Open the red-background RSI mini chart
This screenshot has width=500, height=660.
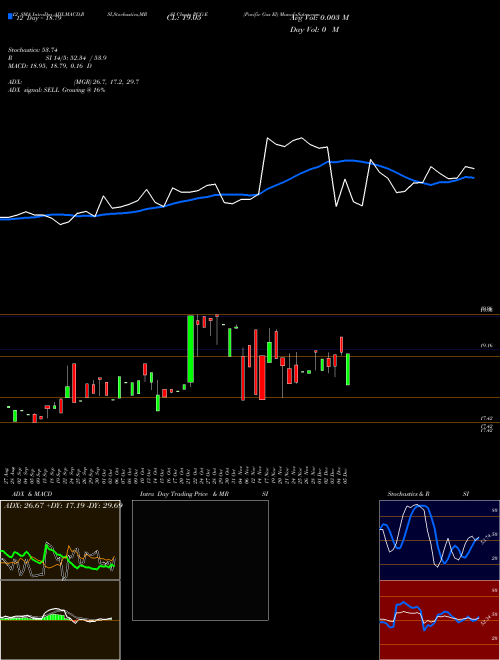point(439,620)
